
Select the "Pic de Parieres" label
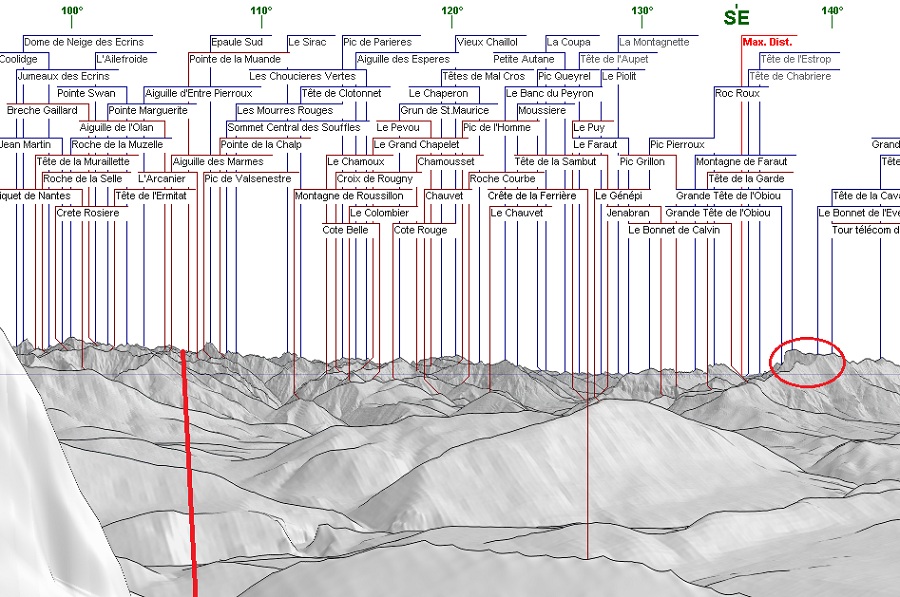point(377,42)
